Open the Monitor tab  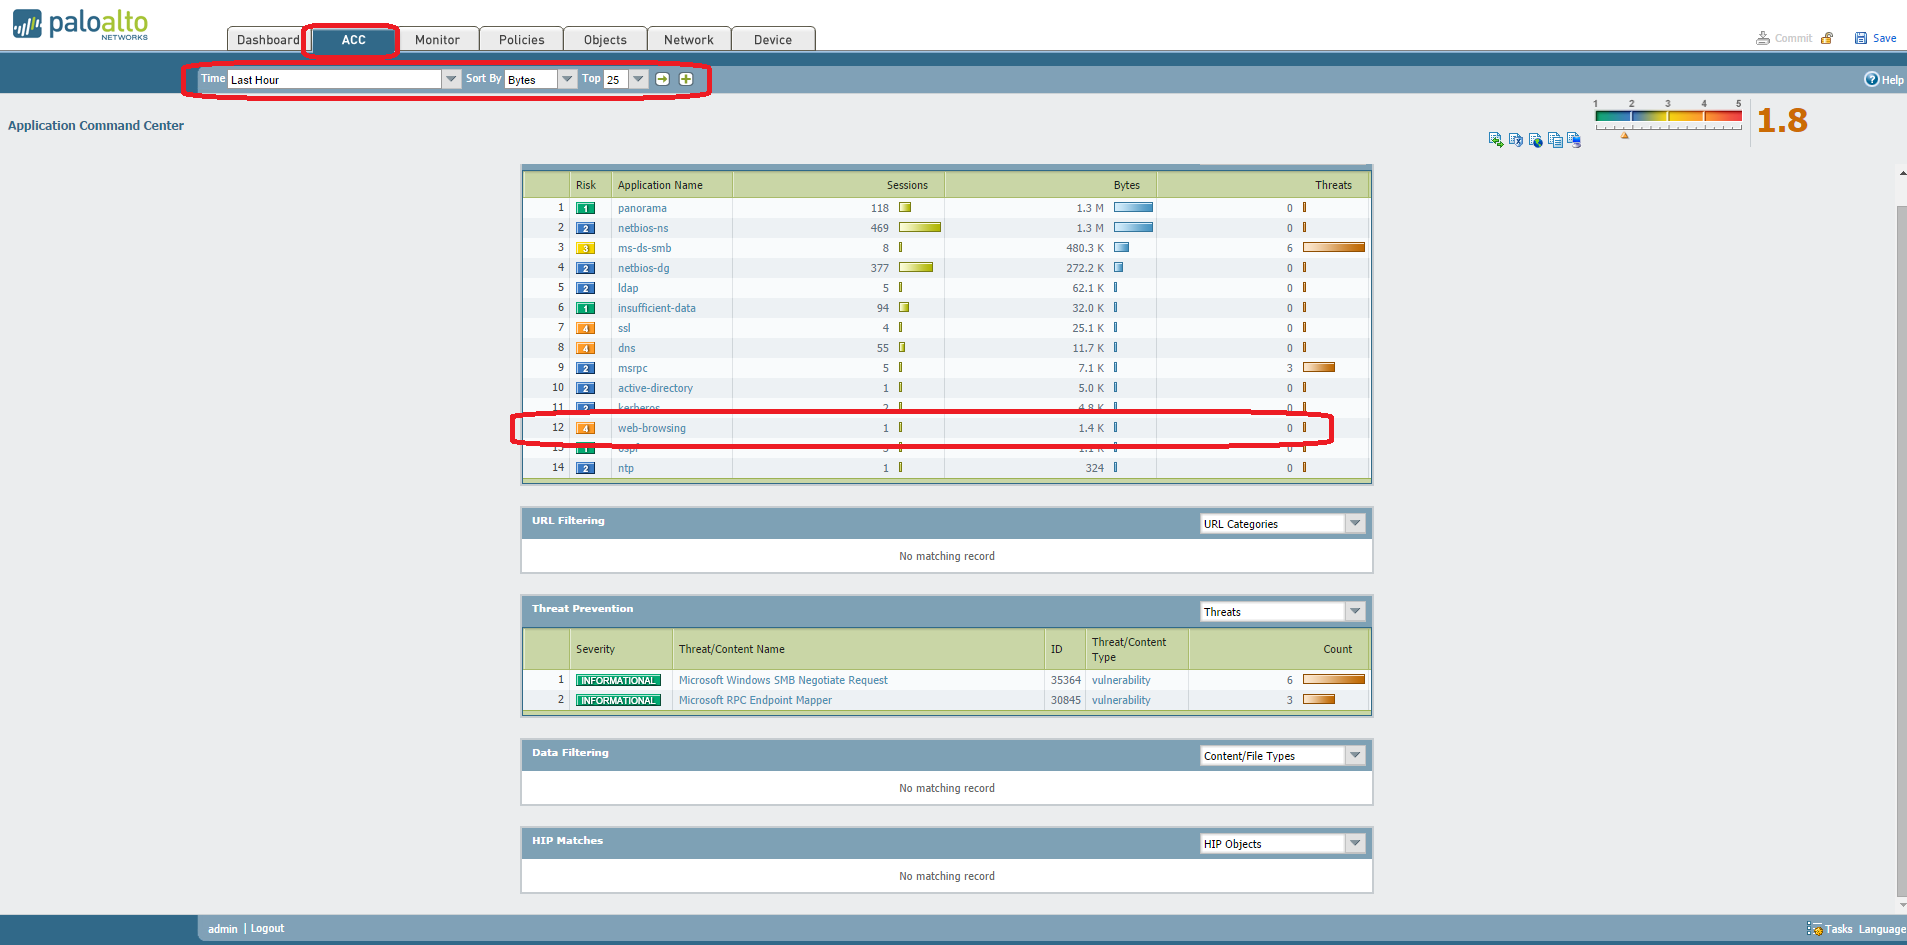coord(437,39)
